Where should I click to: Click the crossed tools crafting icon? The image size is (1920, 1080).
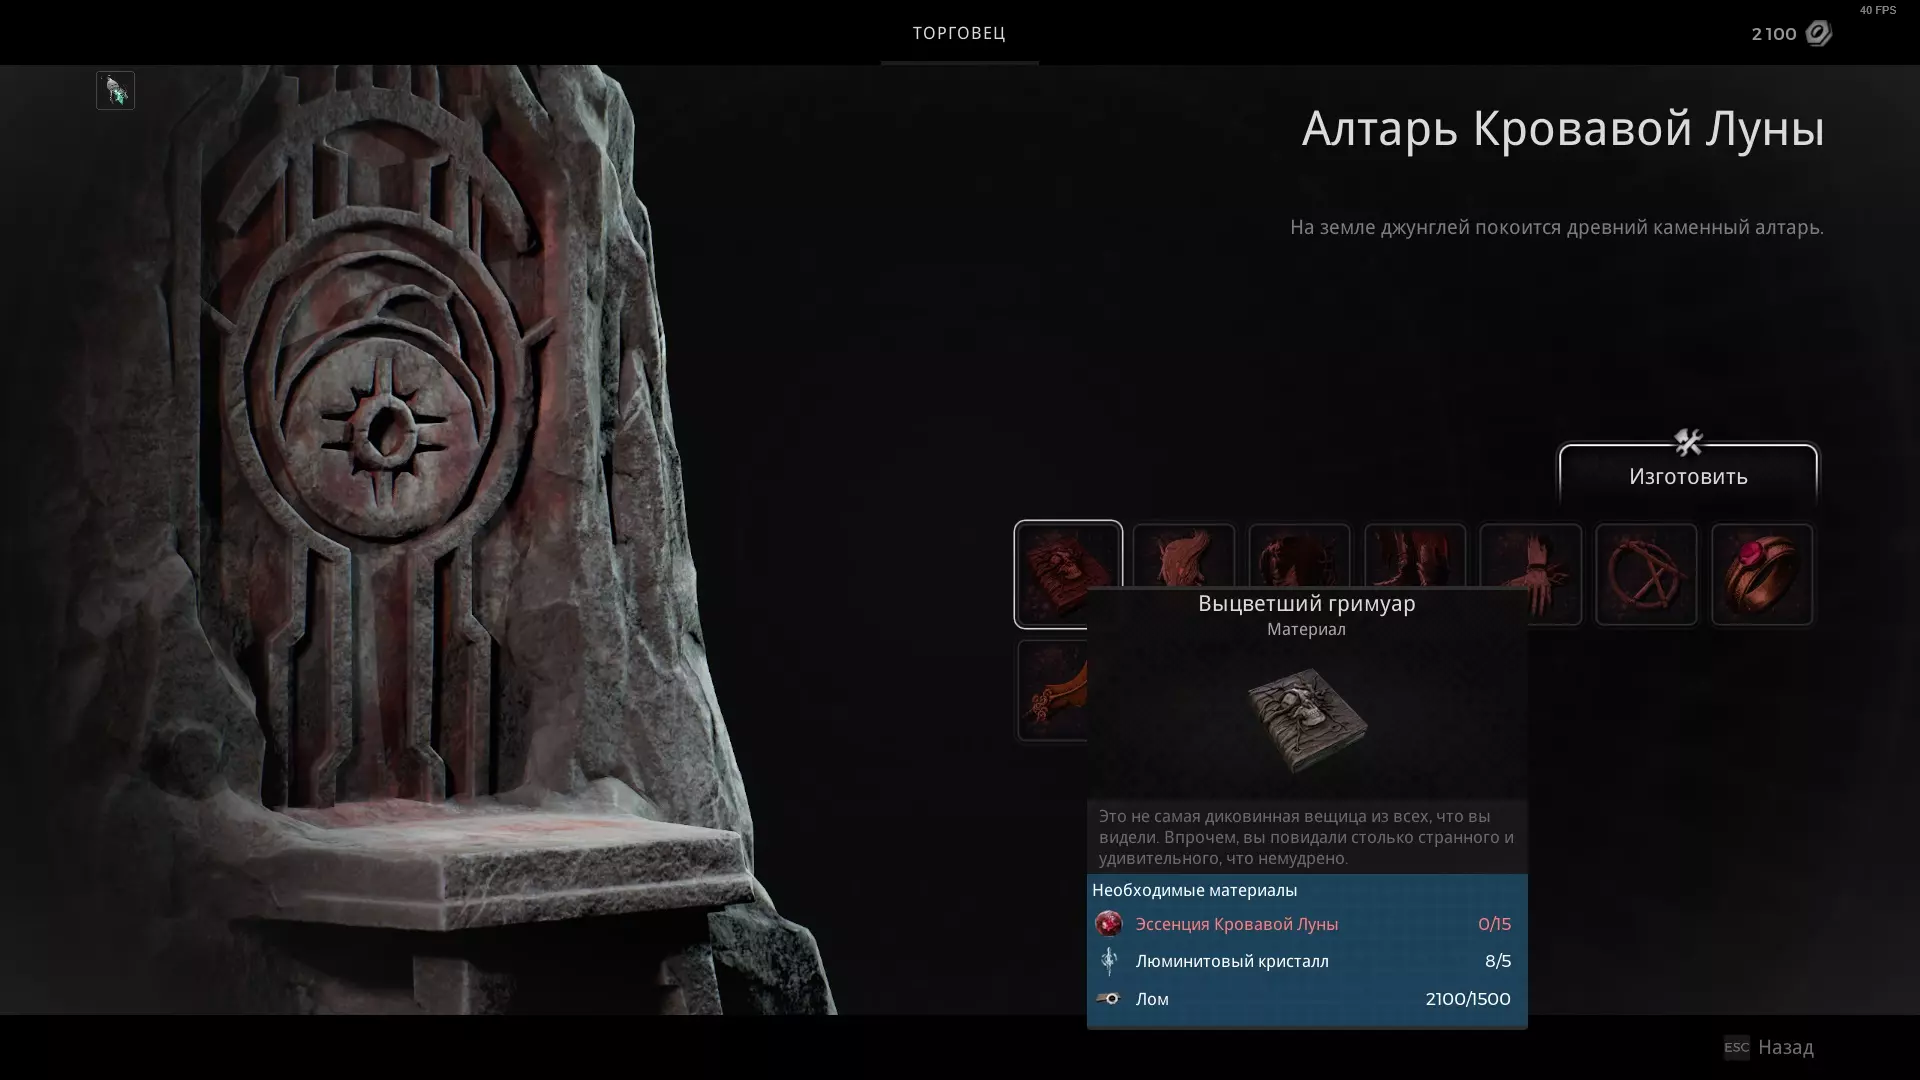coord(1688,442)
